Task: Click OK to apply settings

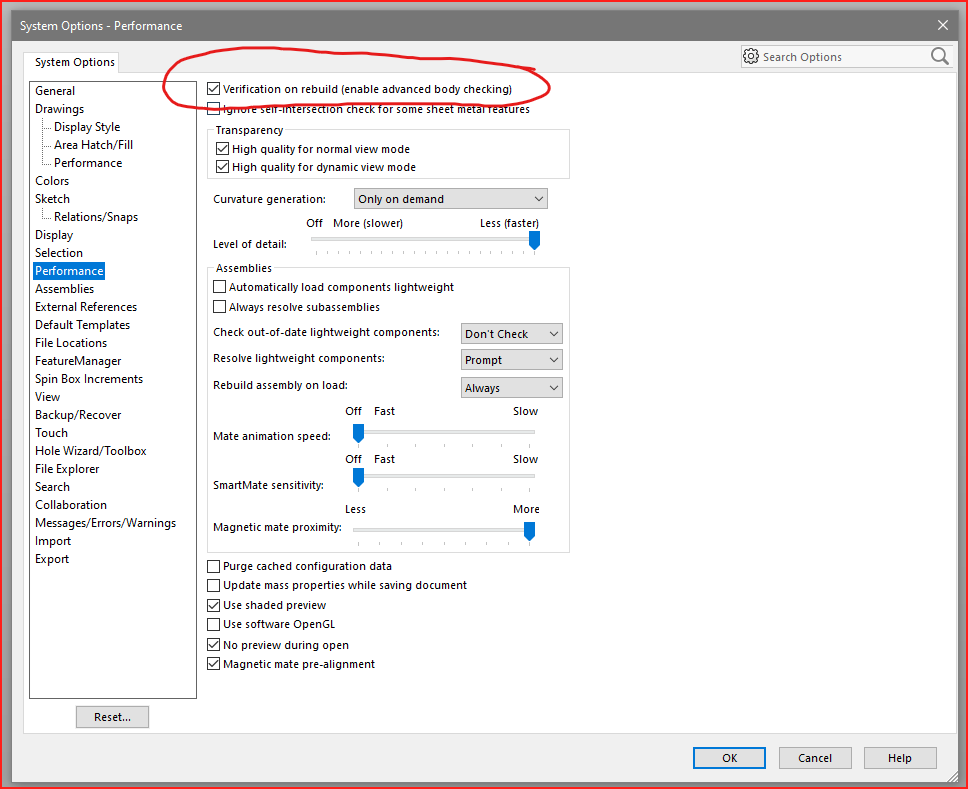Action: [x=729, y=758]
